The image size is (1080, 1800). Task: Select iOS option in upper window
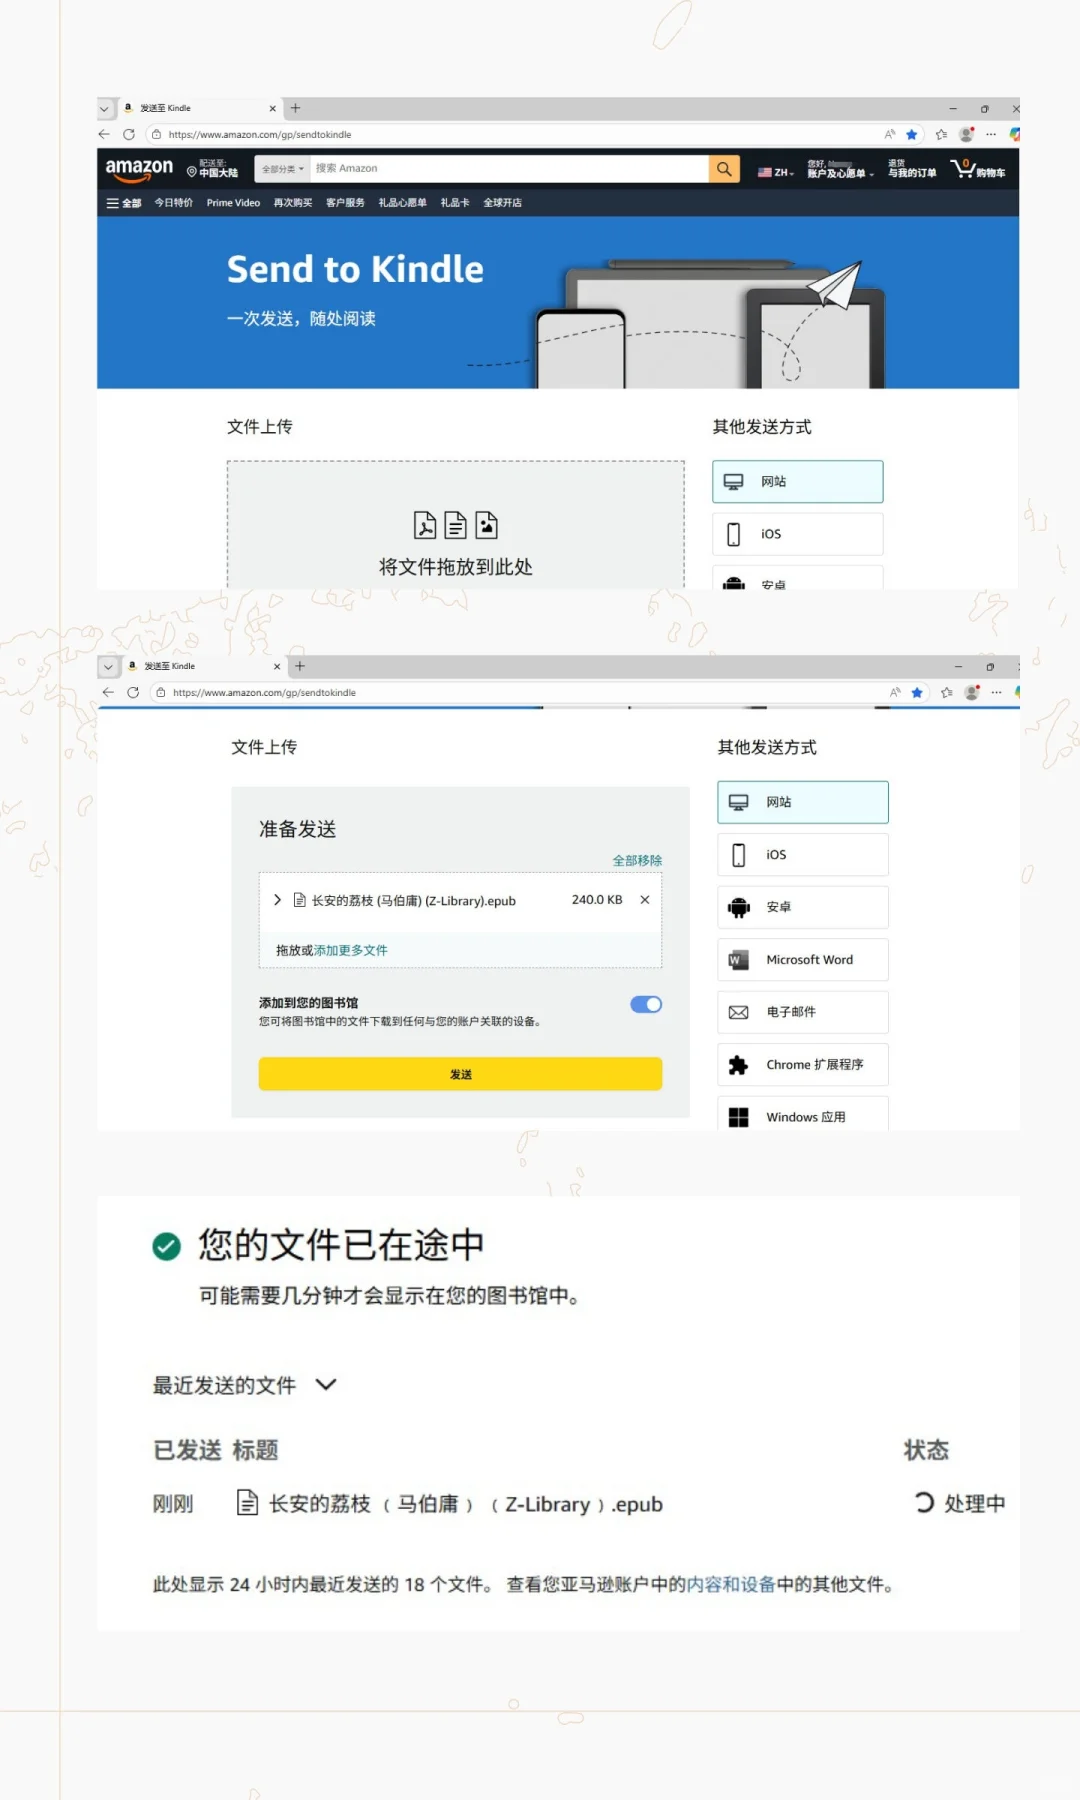point(797,534)
